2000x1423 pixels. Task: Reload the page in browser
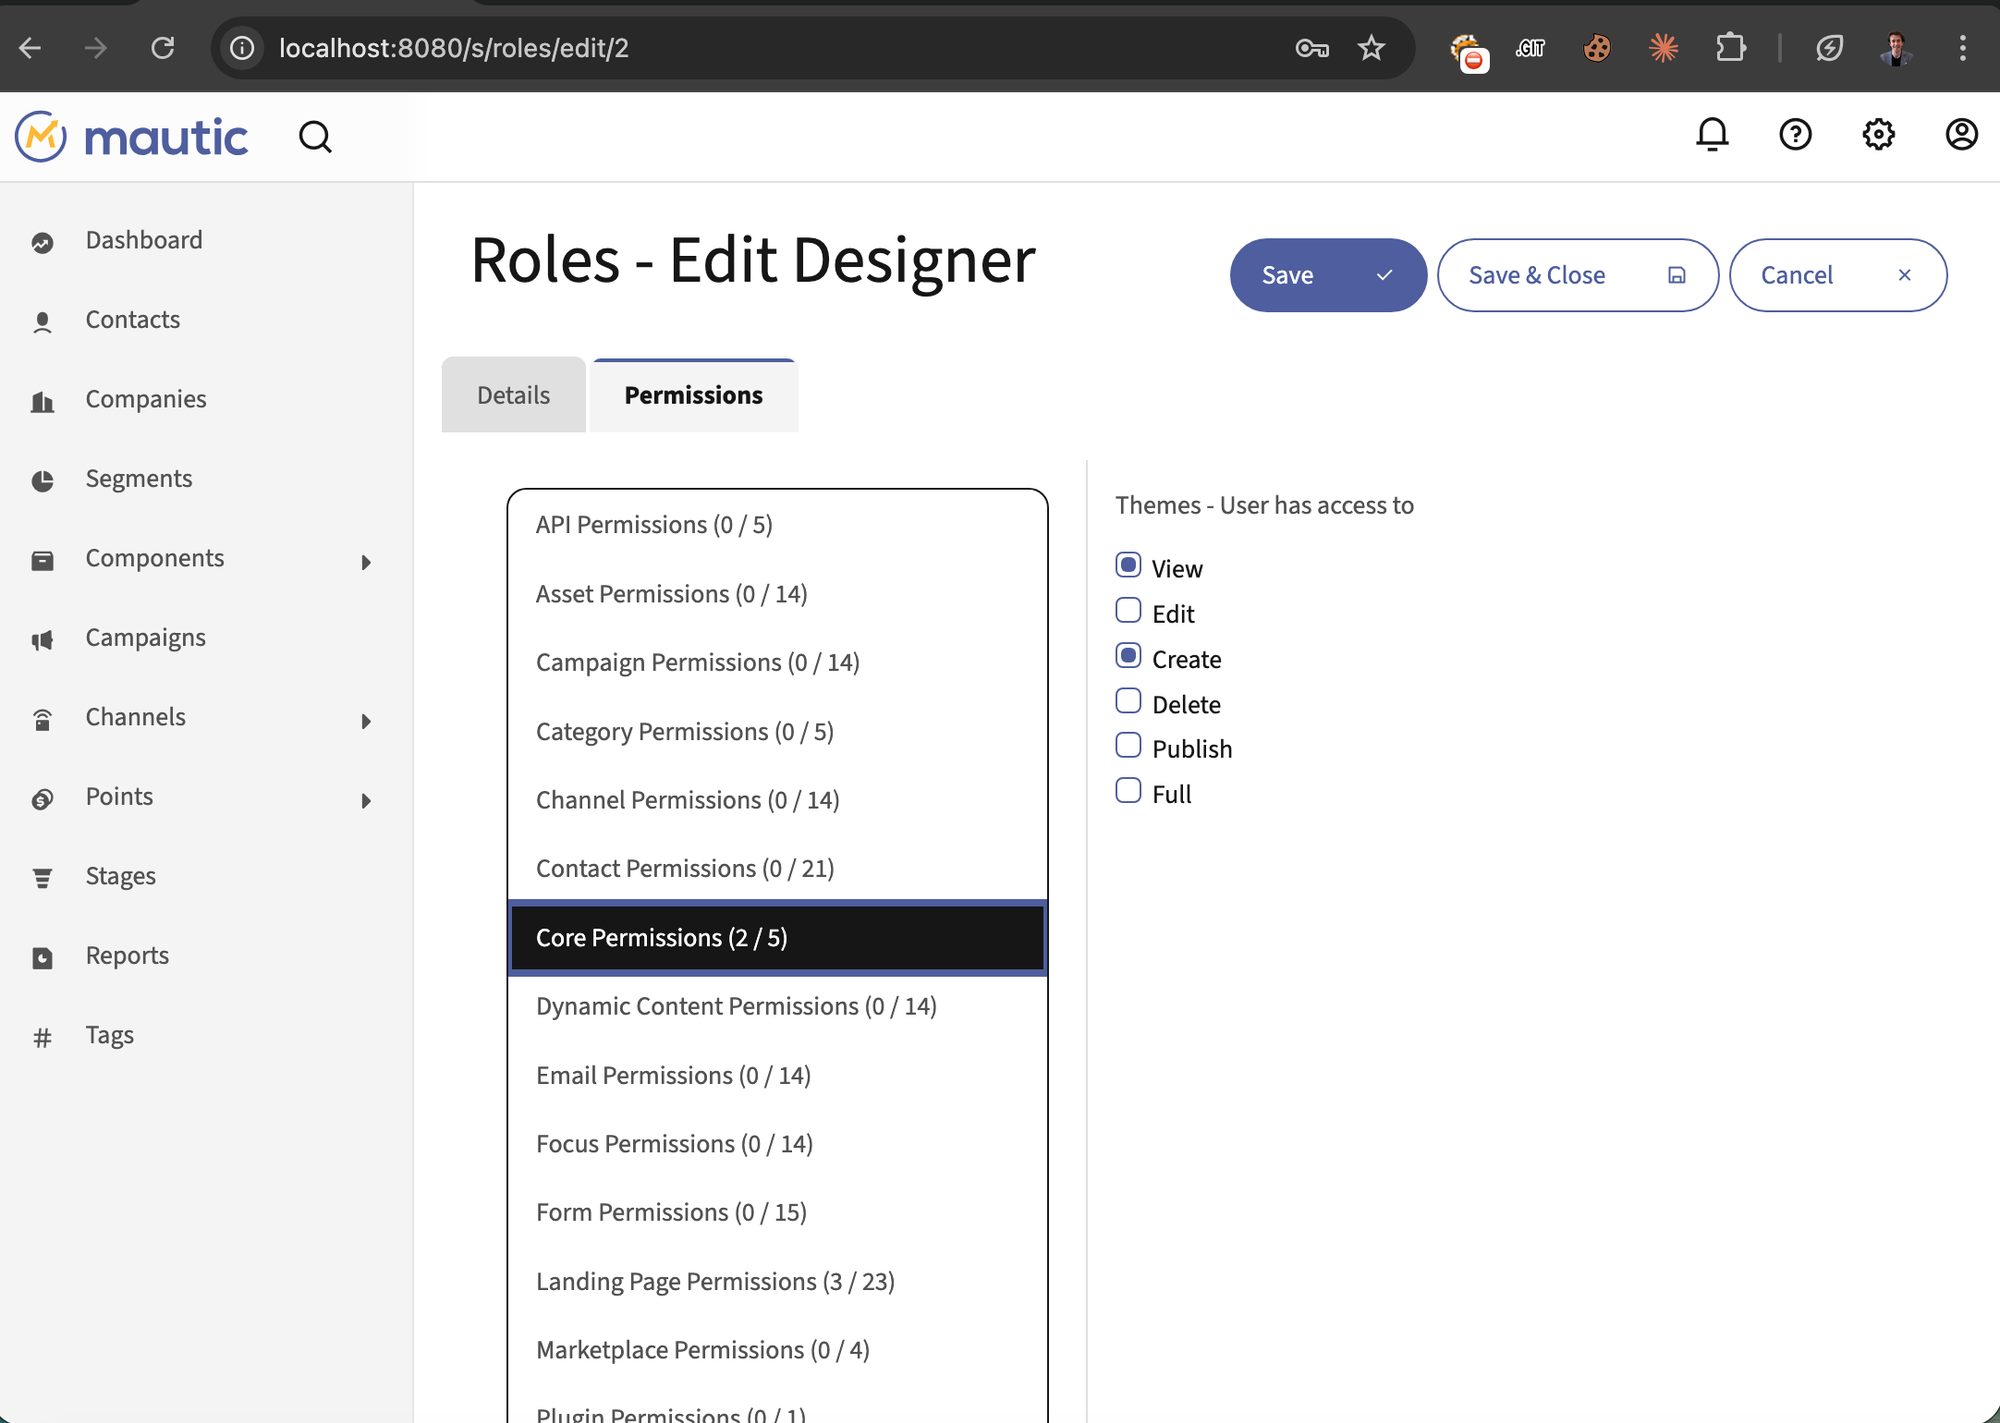pyautogui.click(x=162, y=47)
